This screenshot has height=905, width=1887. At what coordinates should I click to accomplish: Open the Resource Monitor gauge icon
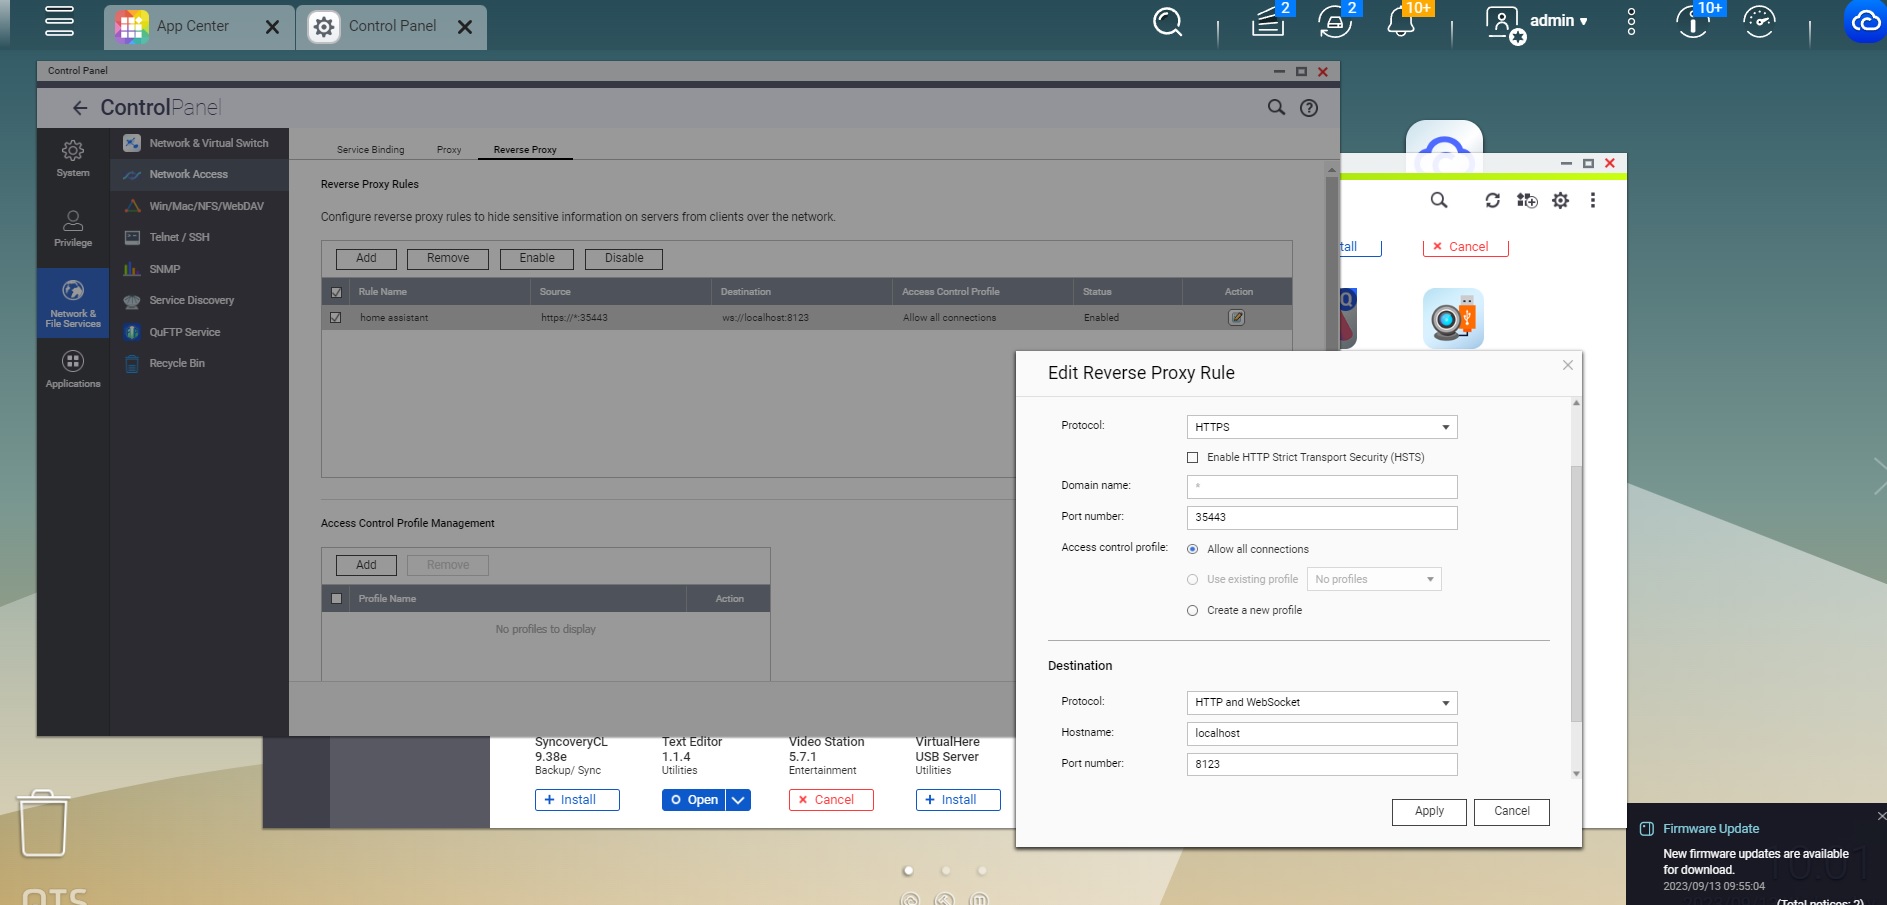click(x=1759, y=20)
